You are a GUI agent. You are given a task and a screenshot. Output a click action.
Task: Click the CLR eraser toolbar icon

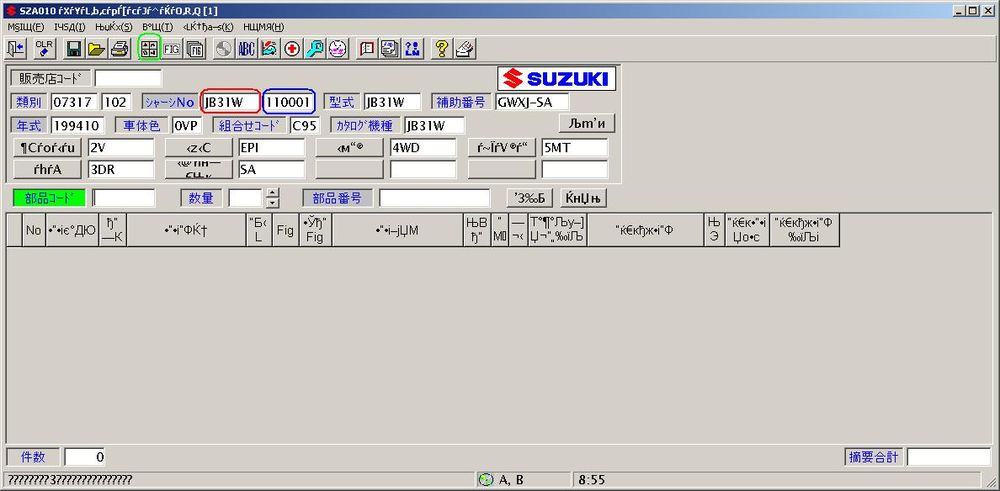pyautogui.click(x=44, y=48)
